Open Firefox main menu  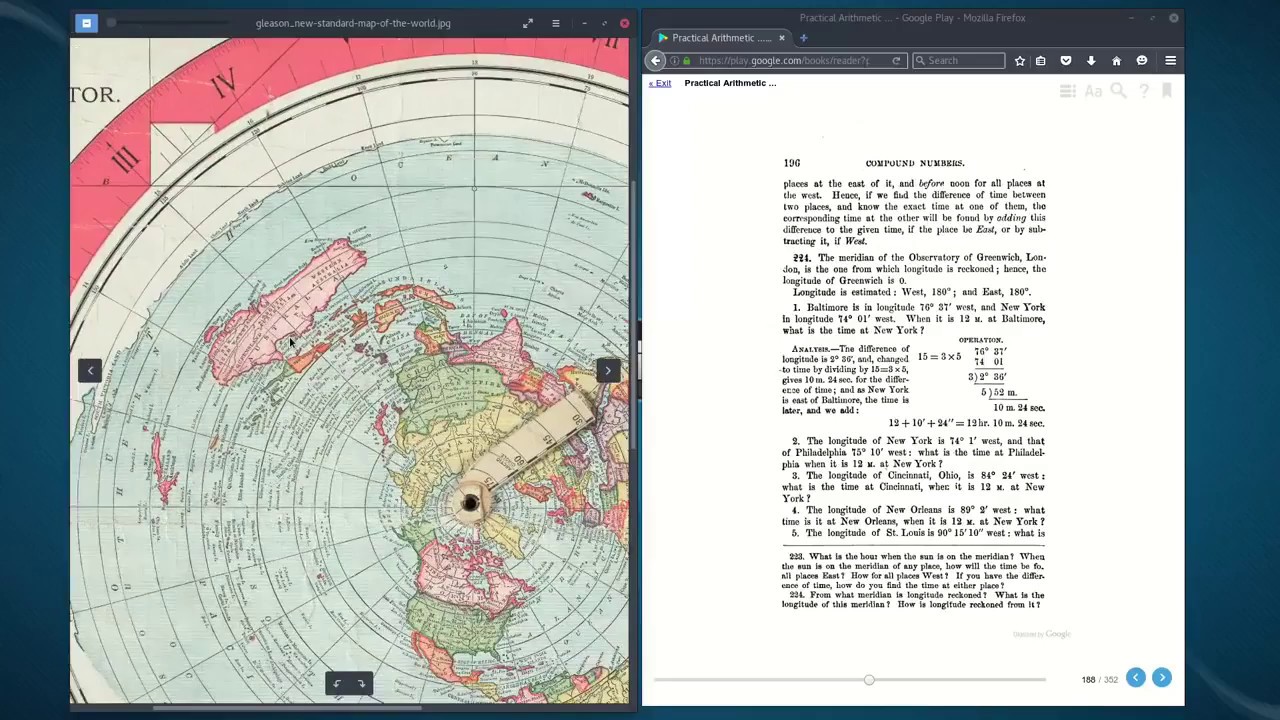(1170, 61)
